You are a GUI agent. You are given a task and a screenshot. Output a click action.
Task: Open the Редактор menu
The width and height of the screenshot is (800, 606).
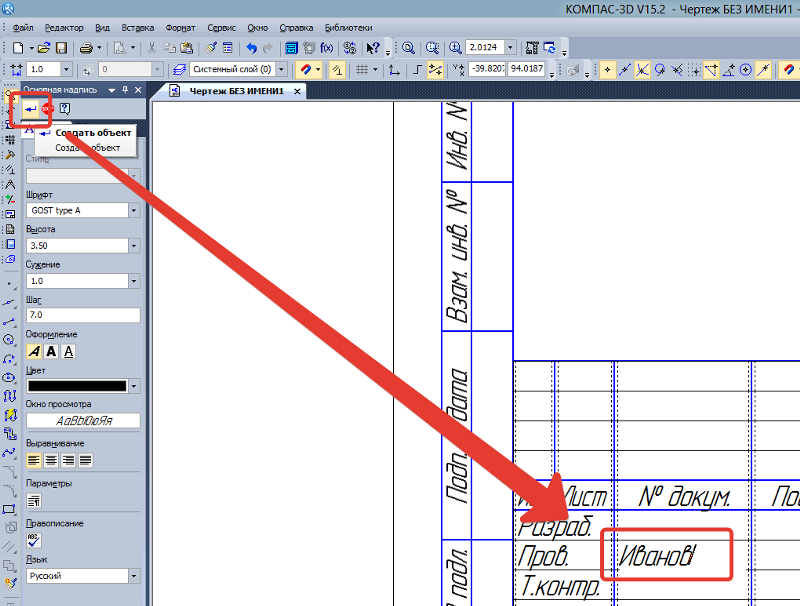64,28
